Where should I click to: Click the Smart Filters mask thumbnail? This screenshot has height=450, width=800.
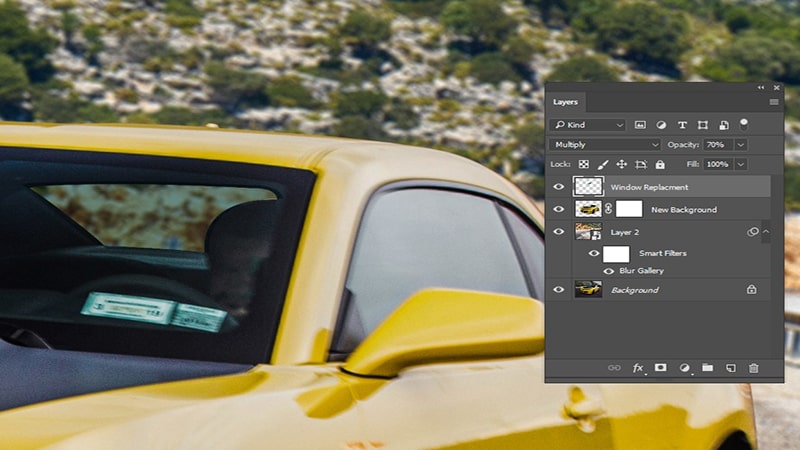coord(616,254)
